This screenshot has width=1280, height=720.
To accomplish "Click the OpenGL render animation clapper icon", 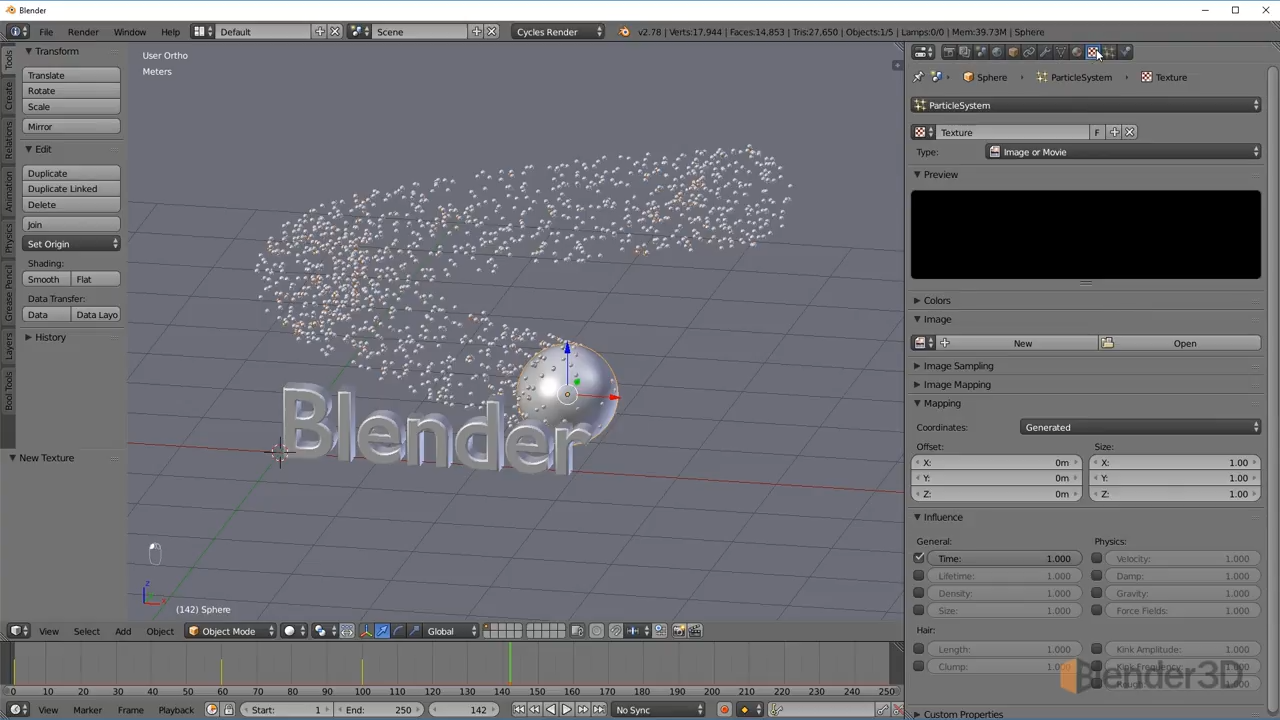I will pos(695,631).
